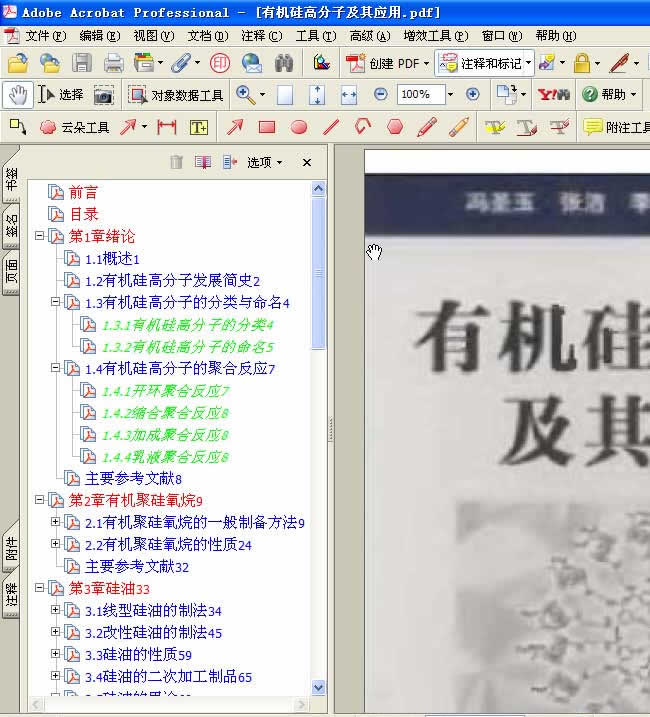650x717 pixels.
Task: Click the minus Zoom Out button
Action: [x=381, y=95]
